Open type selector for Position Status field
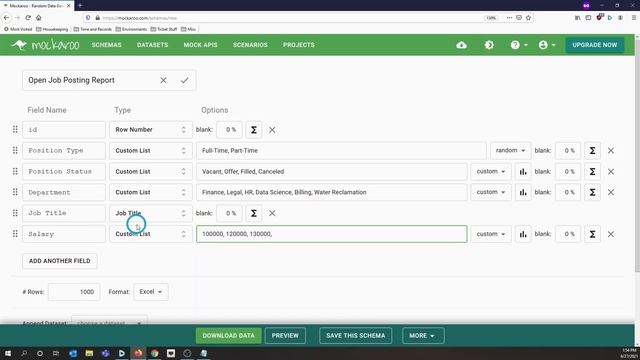 [x=151, y=171]
